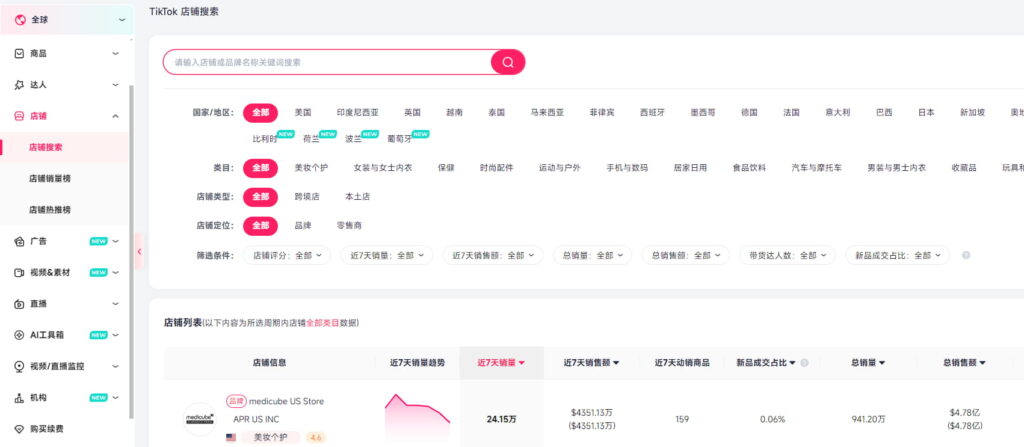Click the pink magnifier search button
This screenshot has height=447, width=1024.
tap(508, 62)
